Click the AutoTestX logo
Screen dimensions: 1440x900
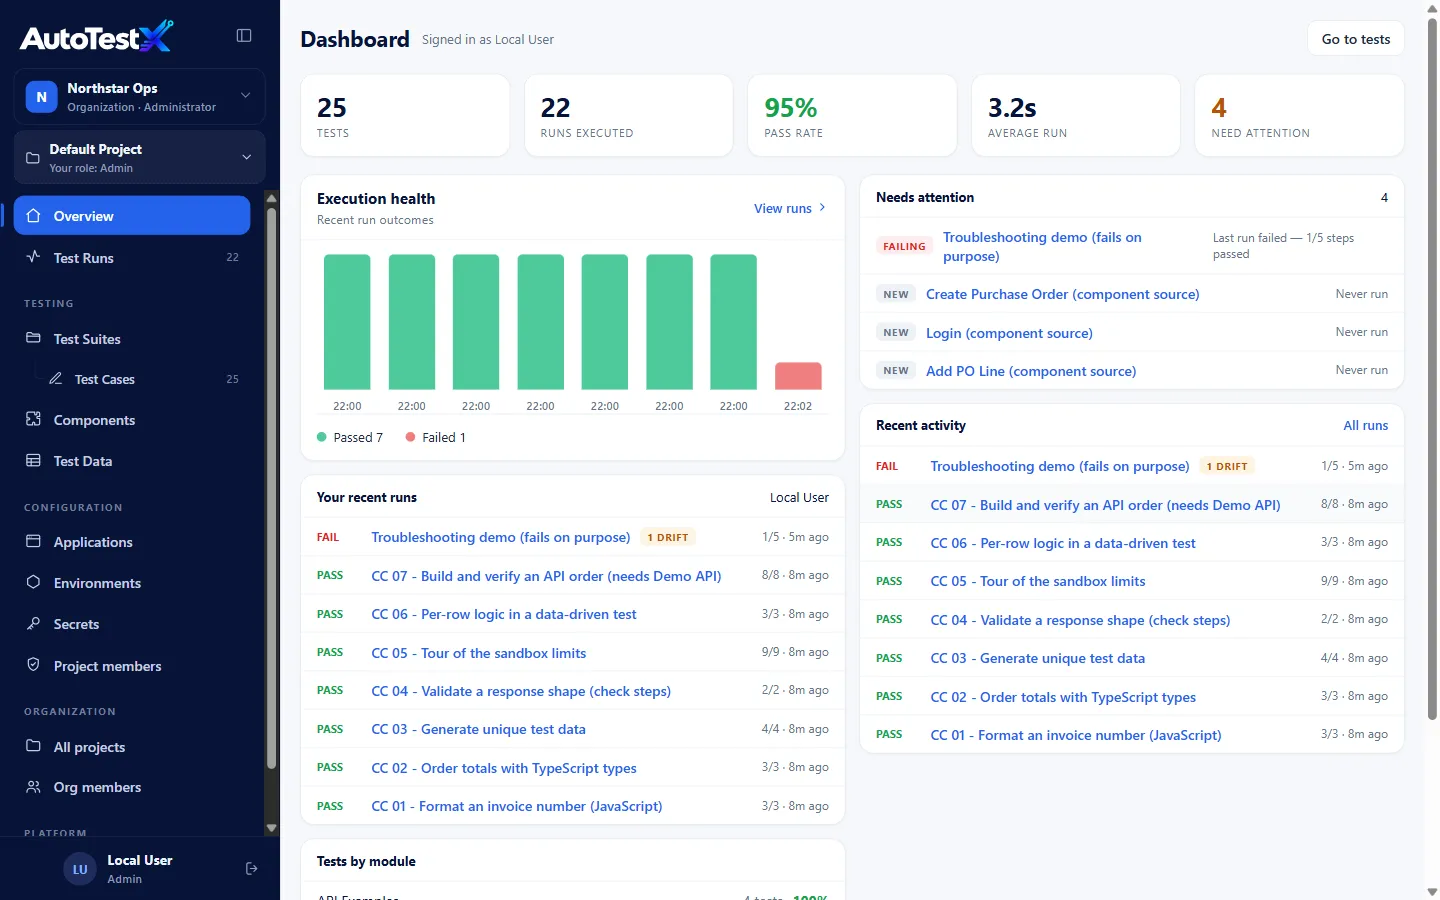click(x=97, y=37)
